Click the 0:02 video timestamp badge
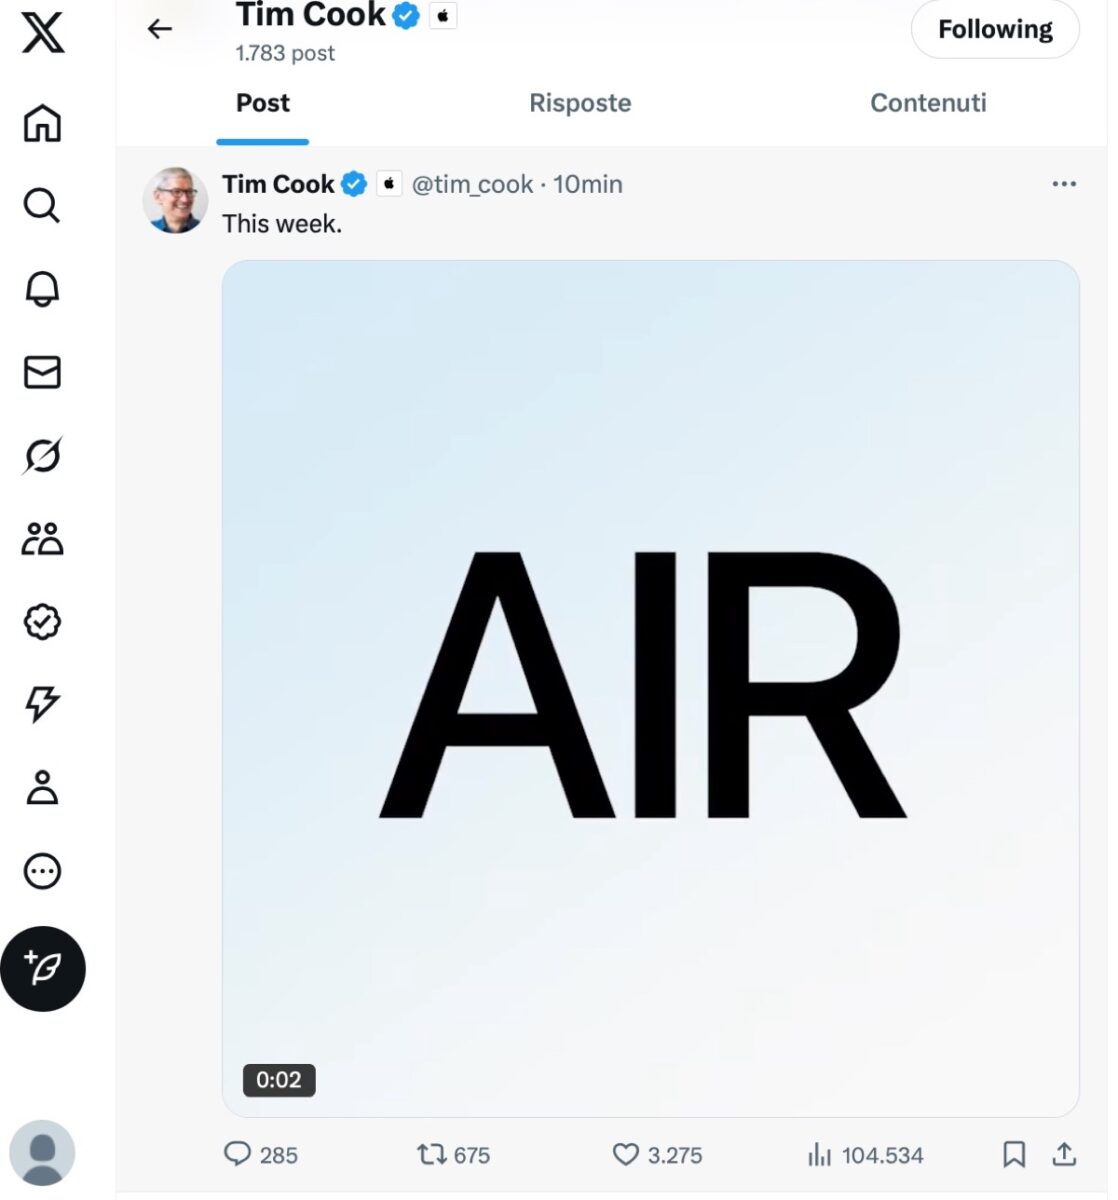 click(x=279, y=1080)
